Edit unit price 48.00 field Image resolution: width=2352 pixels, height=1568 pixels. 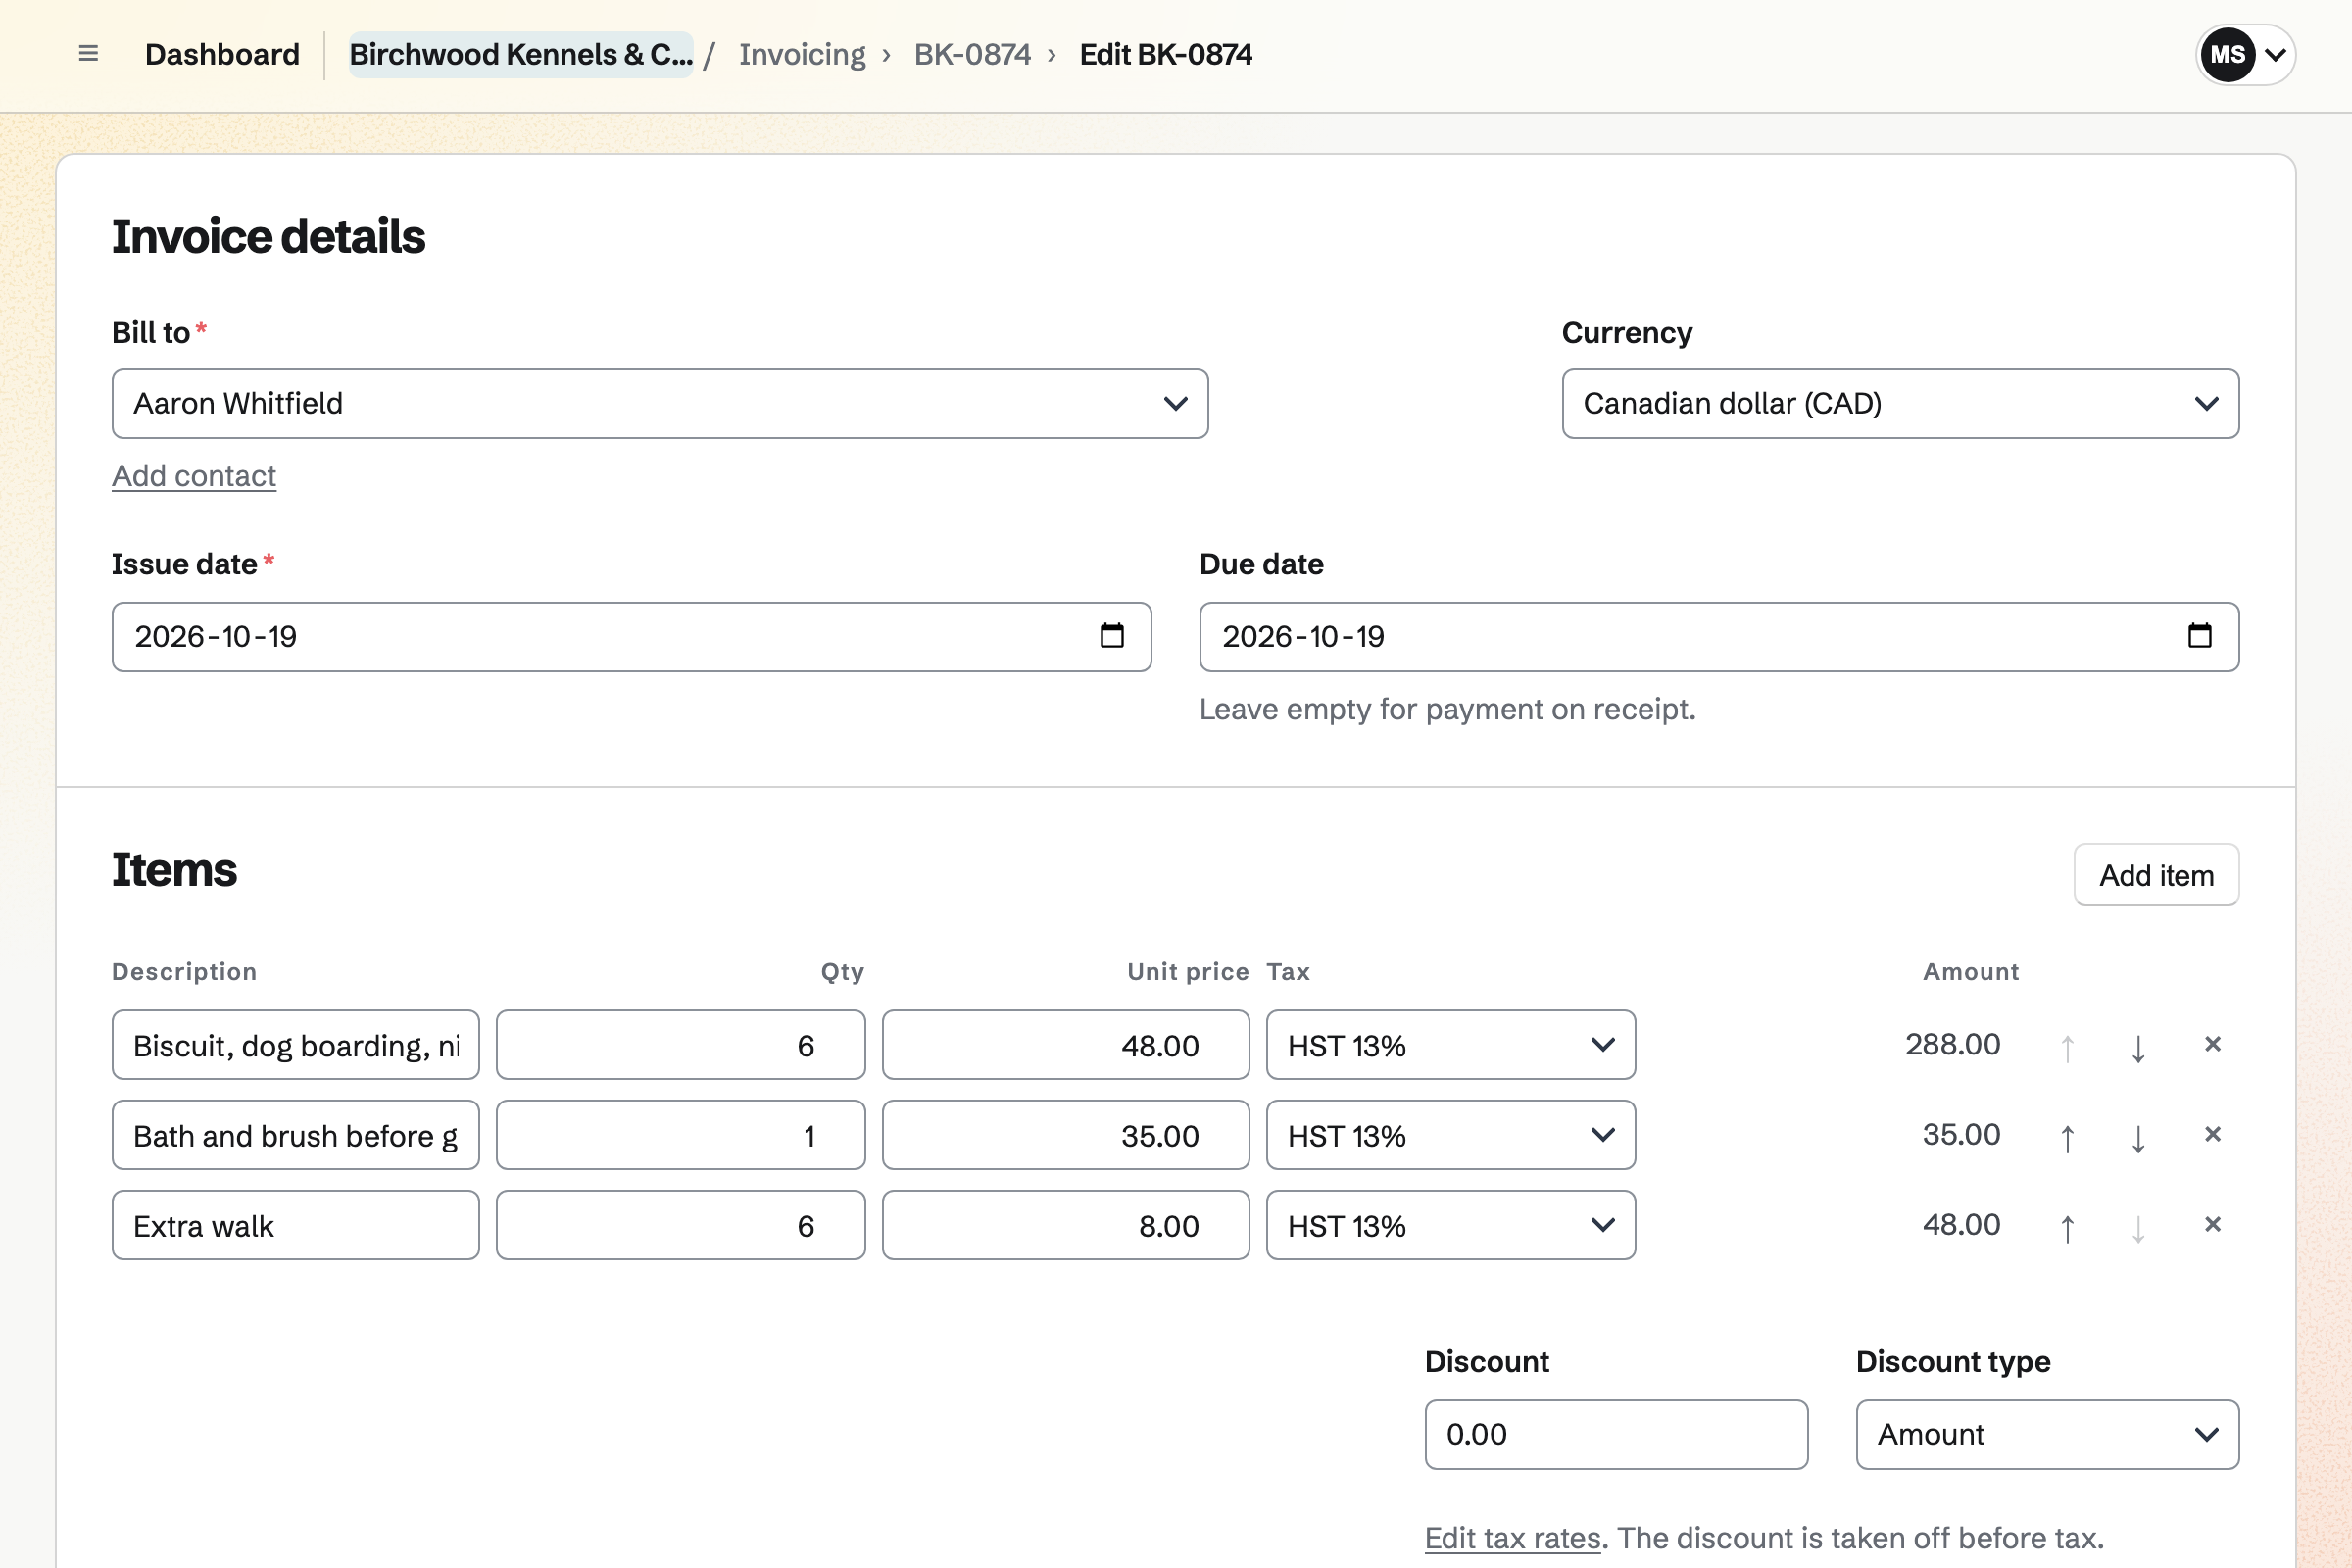[1066, 1045]
